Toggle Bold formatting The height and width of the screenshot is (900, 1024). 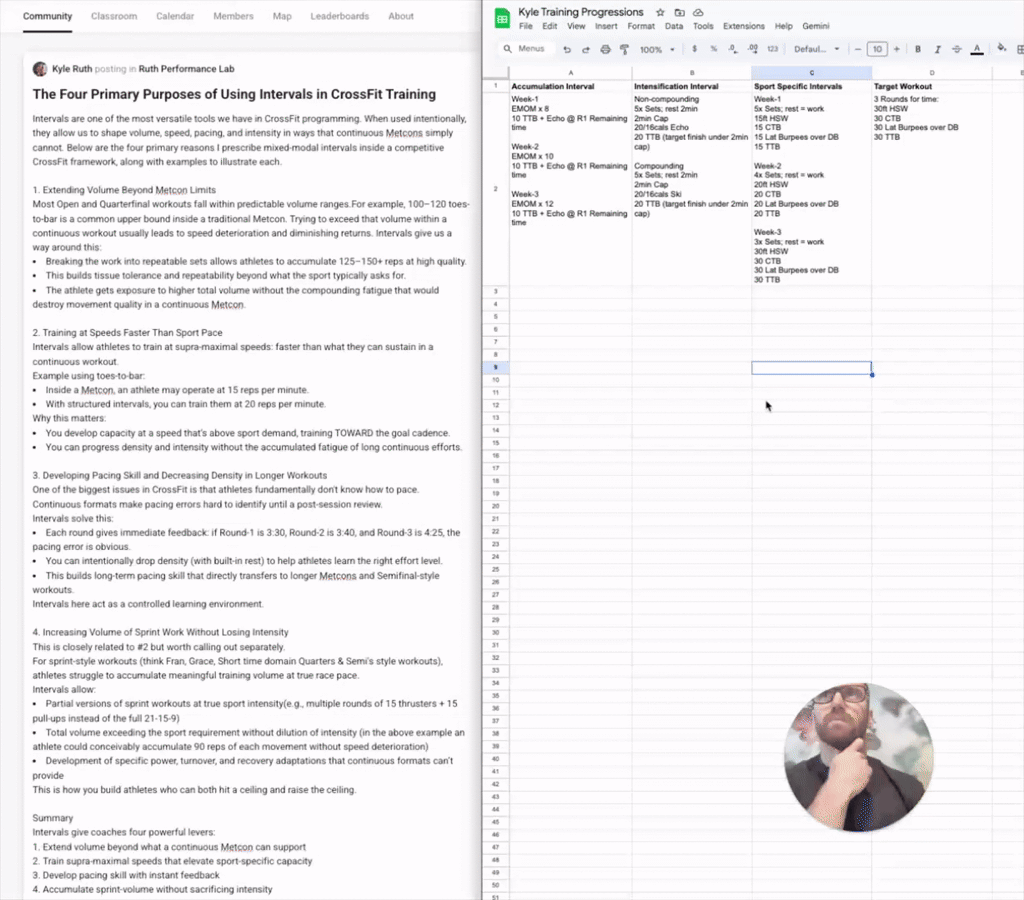[x=918, y=49]
